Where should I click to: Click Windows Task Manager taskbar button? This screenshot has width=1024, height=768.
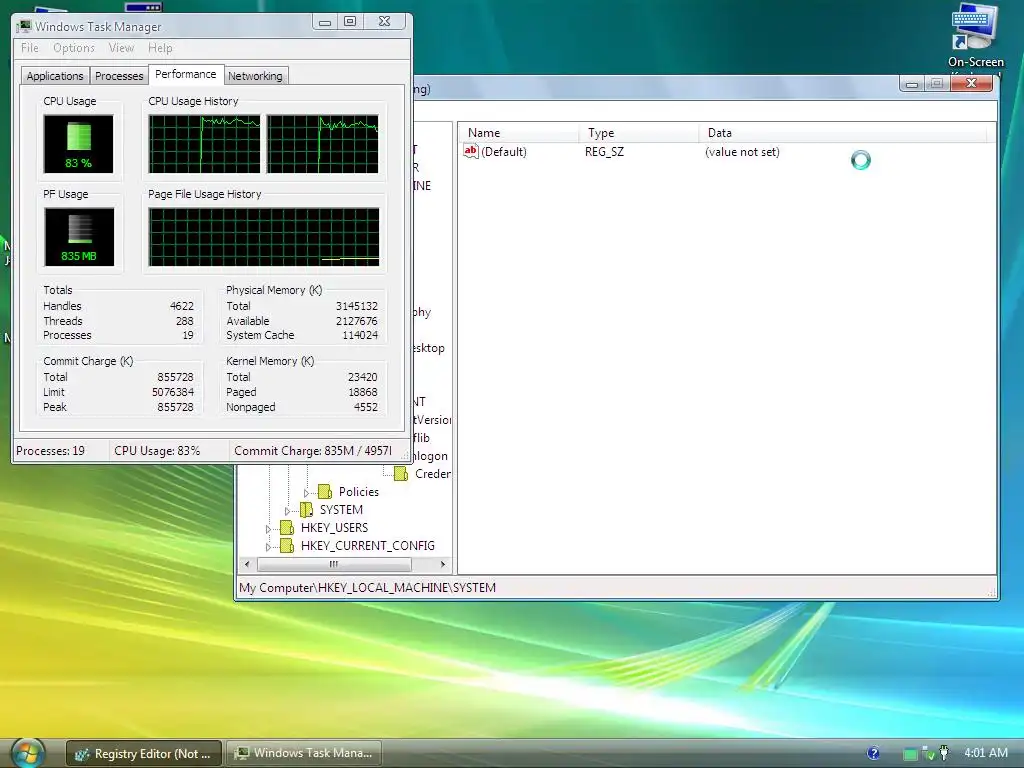(x=304, y=754)
